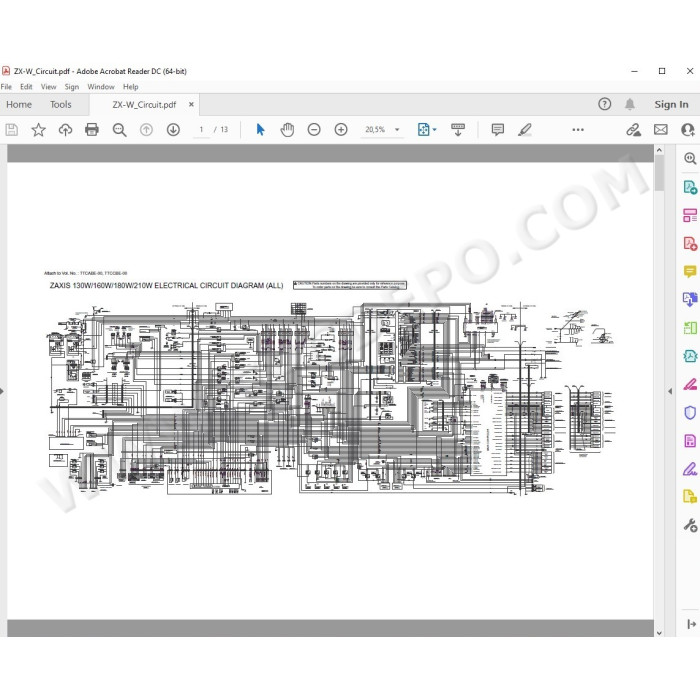Activate the Selection arrow tool
Viewport: 700px width, 700px height.
point(261,130)
